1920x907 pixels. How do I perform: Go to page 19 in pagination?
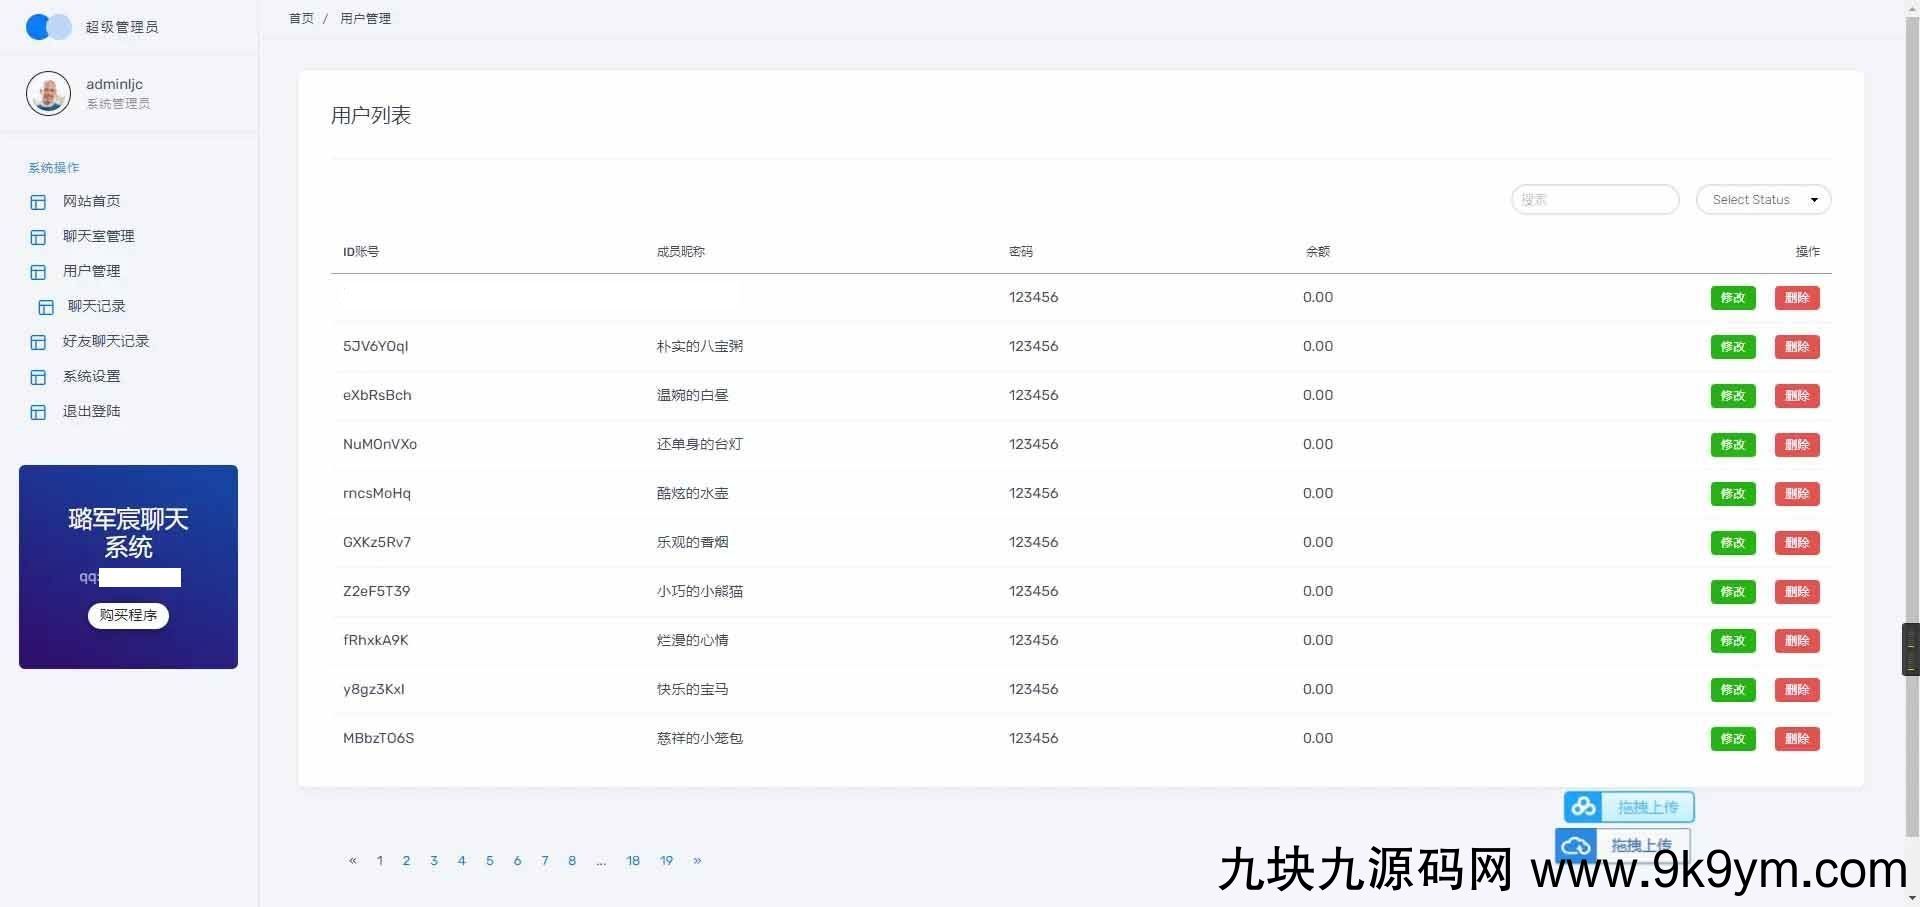click(x=666, y=860)
